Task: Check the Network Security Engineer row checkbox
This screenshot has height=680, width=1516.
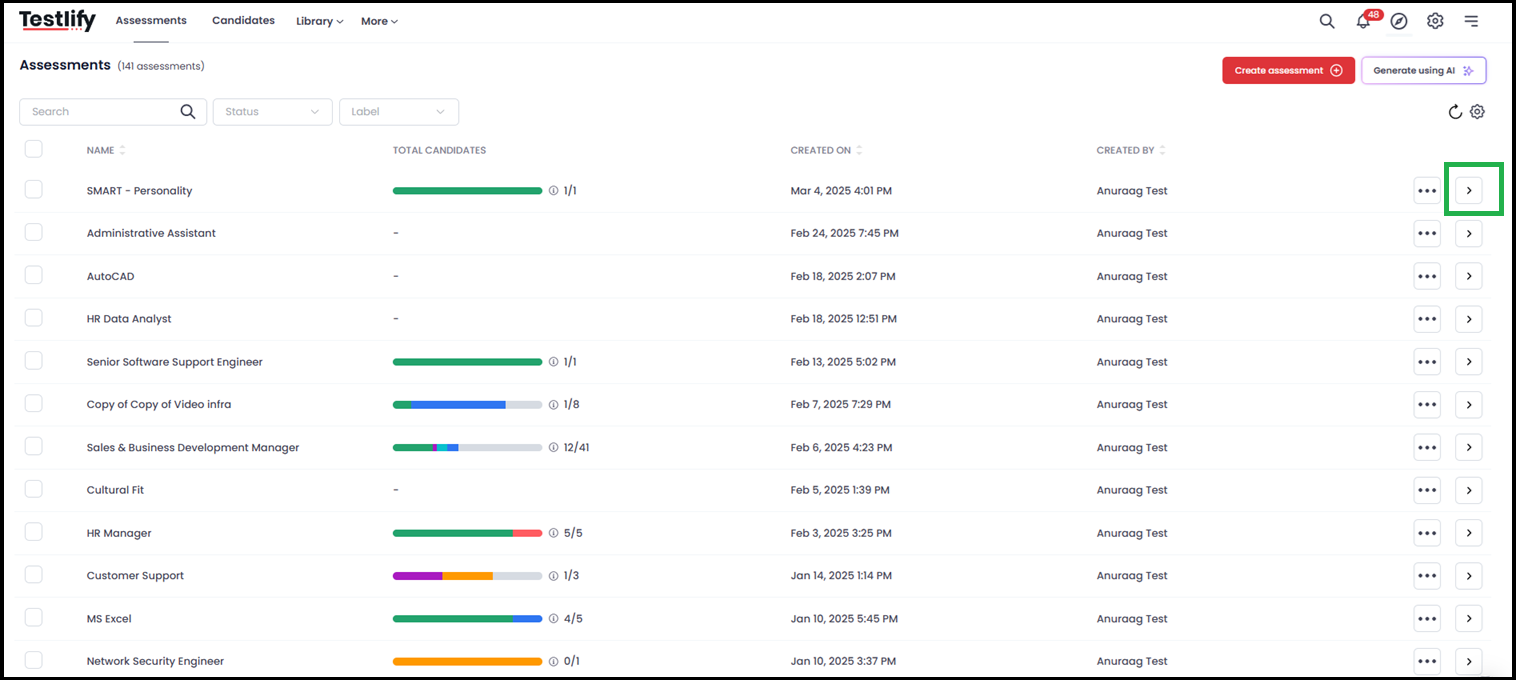Action: (34, 660)
